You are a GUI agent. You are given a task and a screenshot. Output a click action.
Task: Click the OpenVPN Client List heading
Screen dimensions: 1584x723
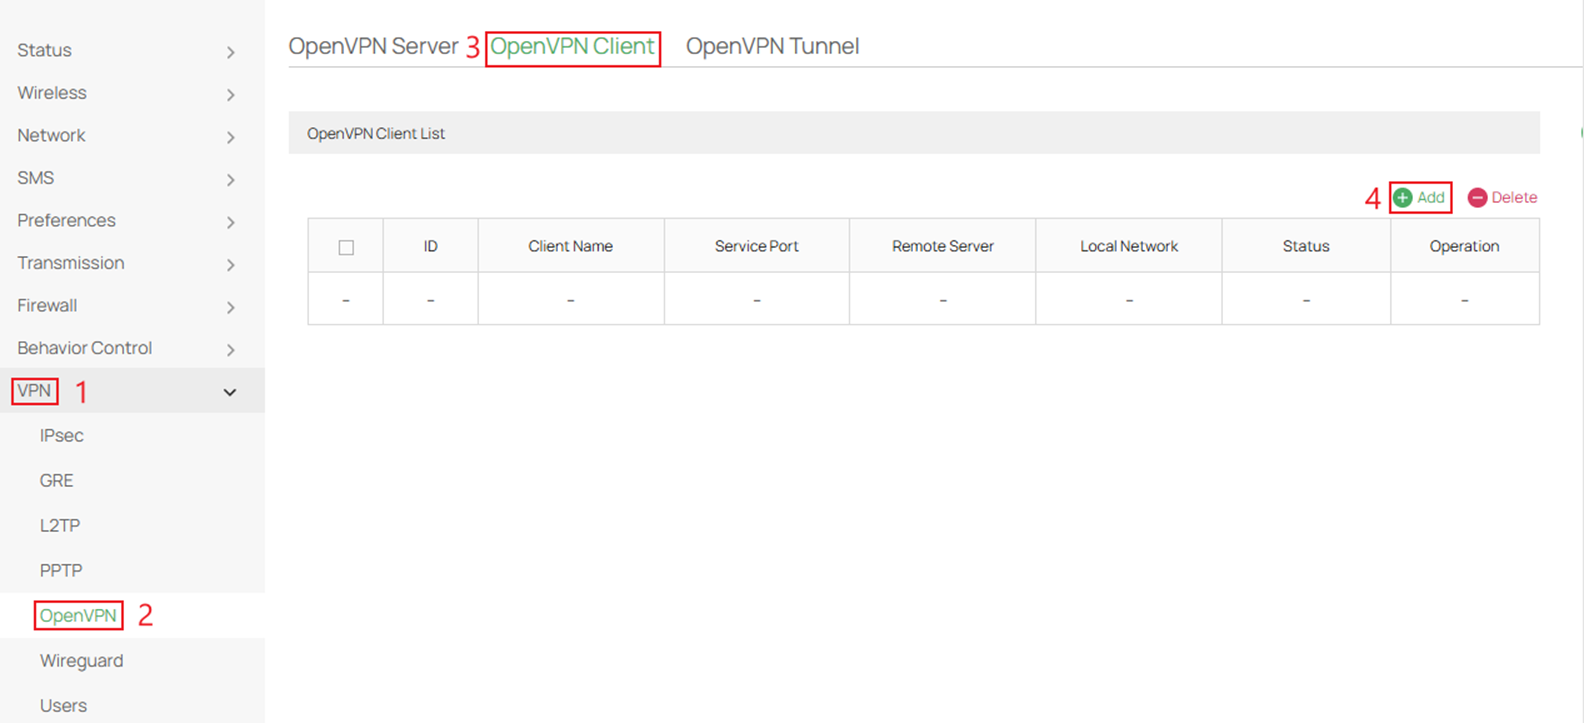pyautogui.click(x=376, y=134)
